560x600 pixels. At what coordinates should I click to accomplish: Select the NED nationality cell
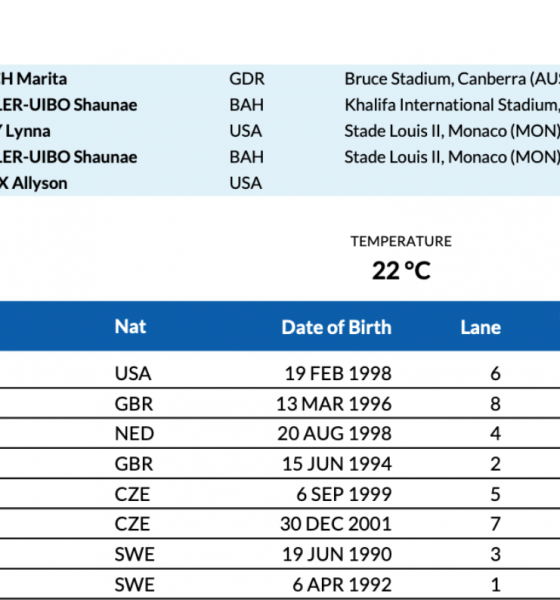[x=134, y=434]
